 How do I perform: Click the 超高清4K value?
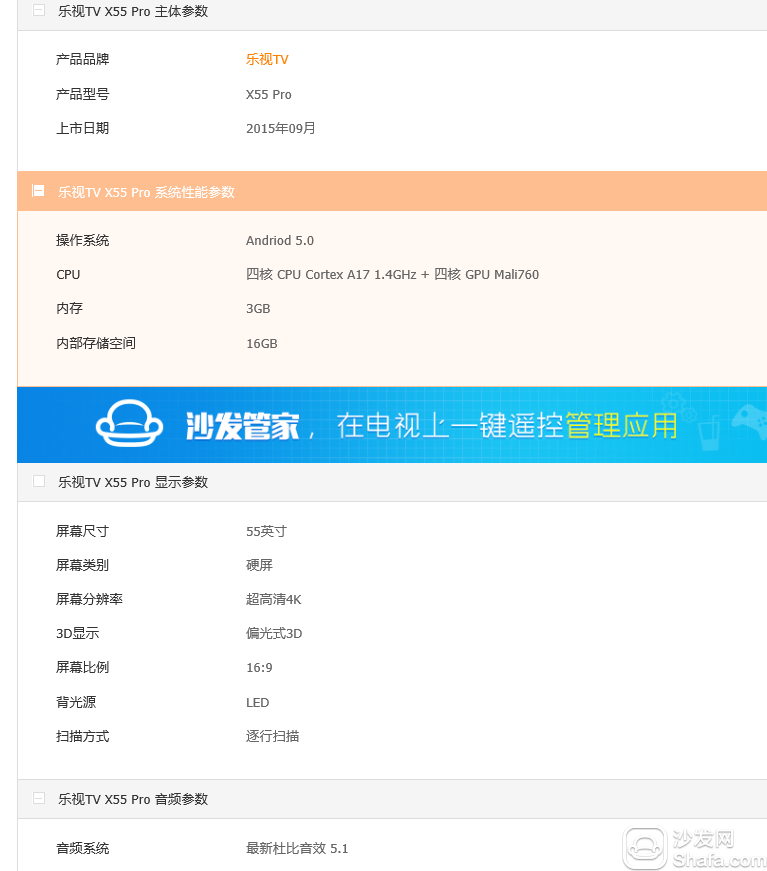pos(274,599)
